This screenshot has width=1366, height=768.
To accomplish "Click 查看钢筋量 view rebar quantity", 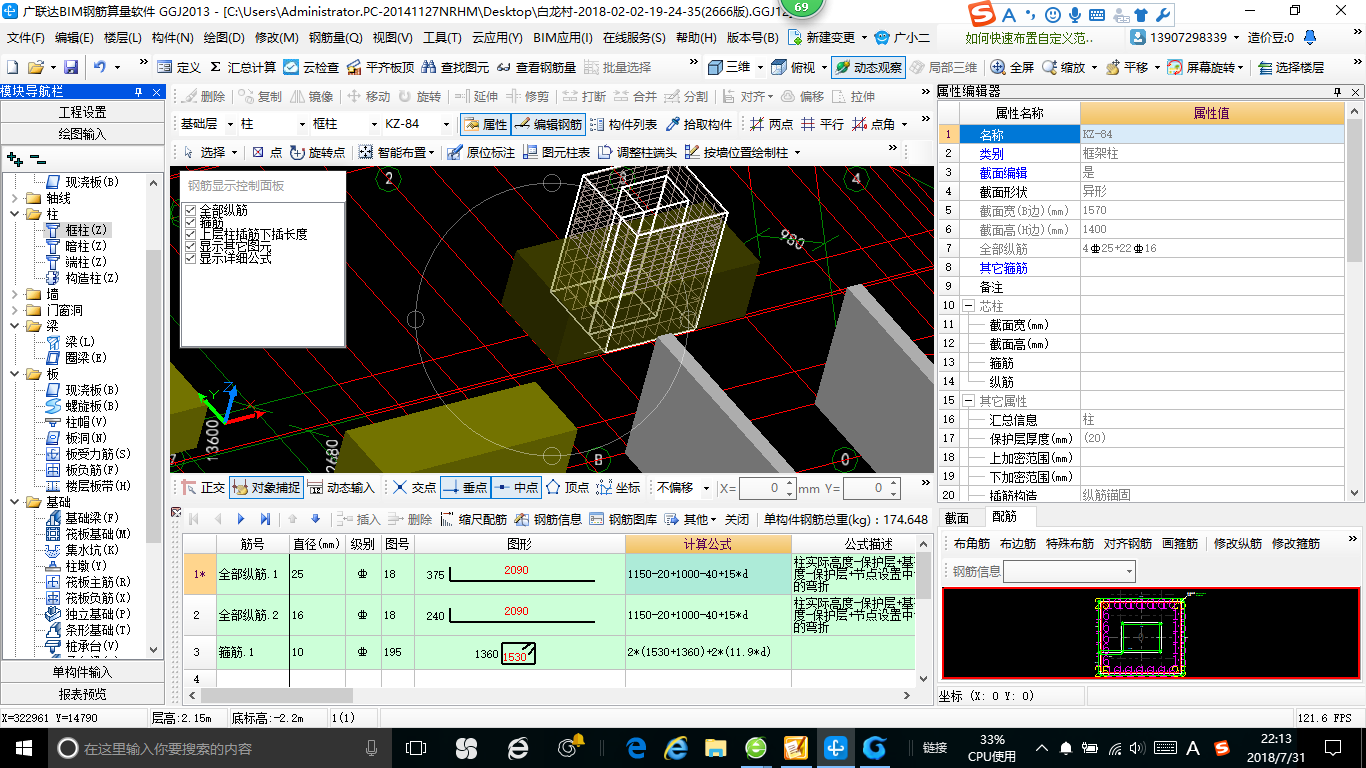I will [536, 67].
